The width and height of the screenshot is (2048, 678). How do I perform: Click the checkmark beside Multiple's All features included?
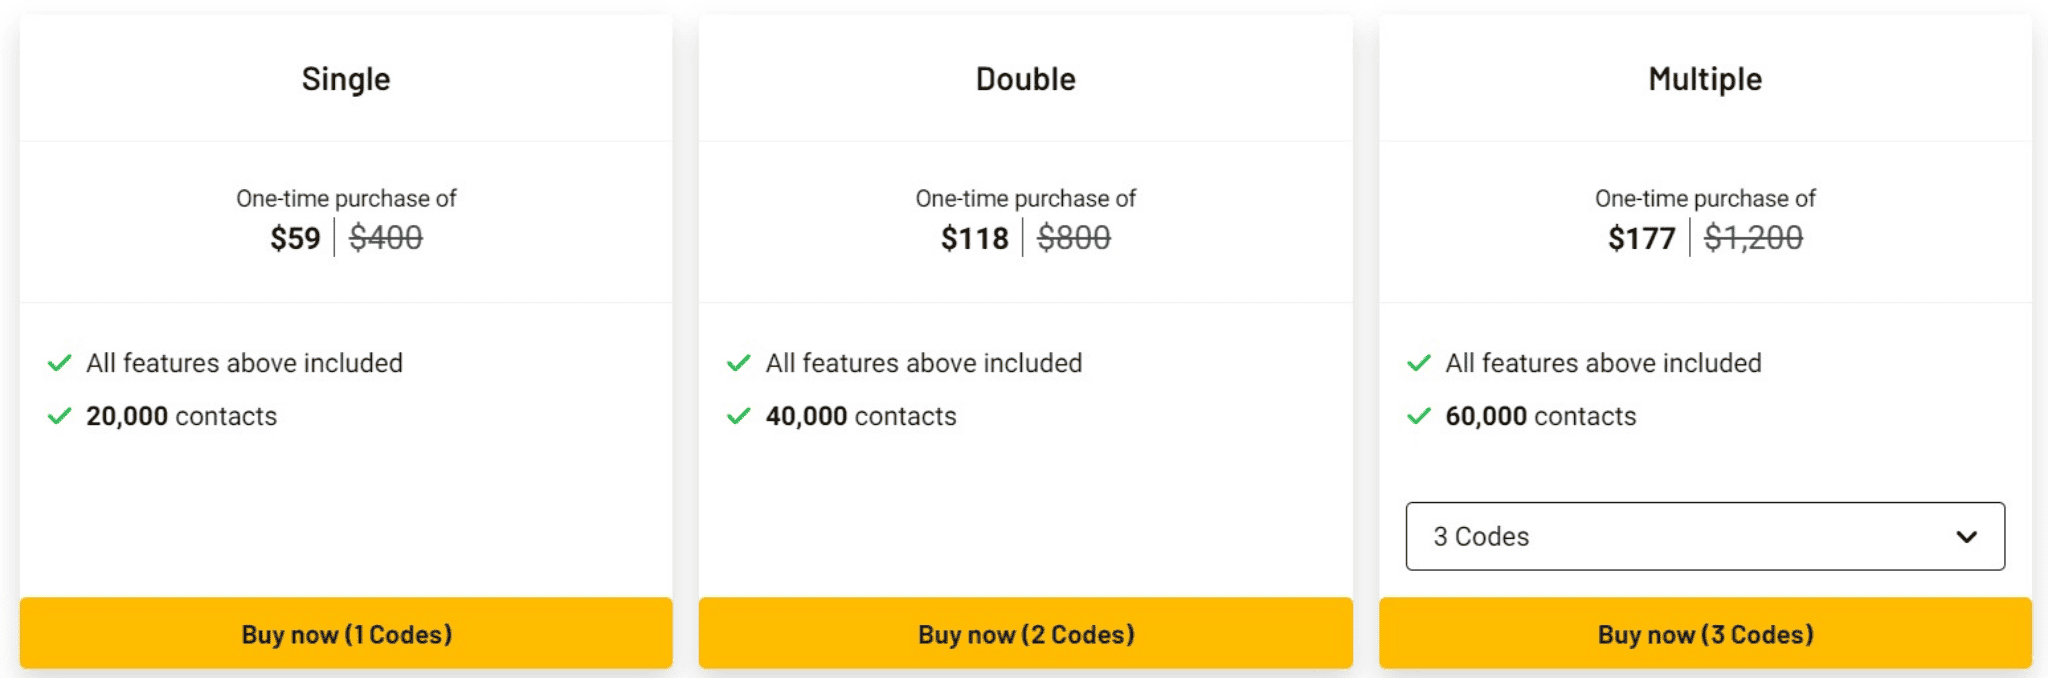(1419, 363)
